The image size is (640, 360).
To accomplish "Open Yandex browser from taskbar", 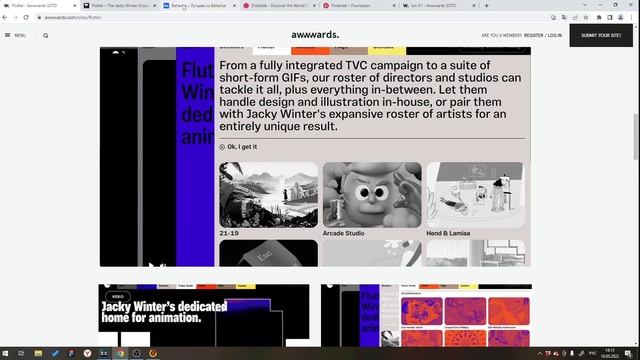I will click(x=87, y=353).
